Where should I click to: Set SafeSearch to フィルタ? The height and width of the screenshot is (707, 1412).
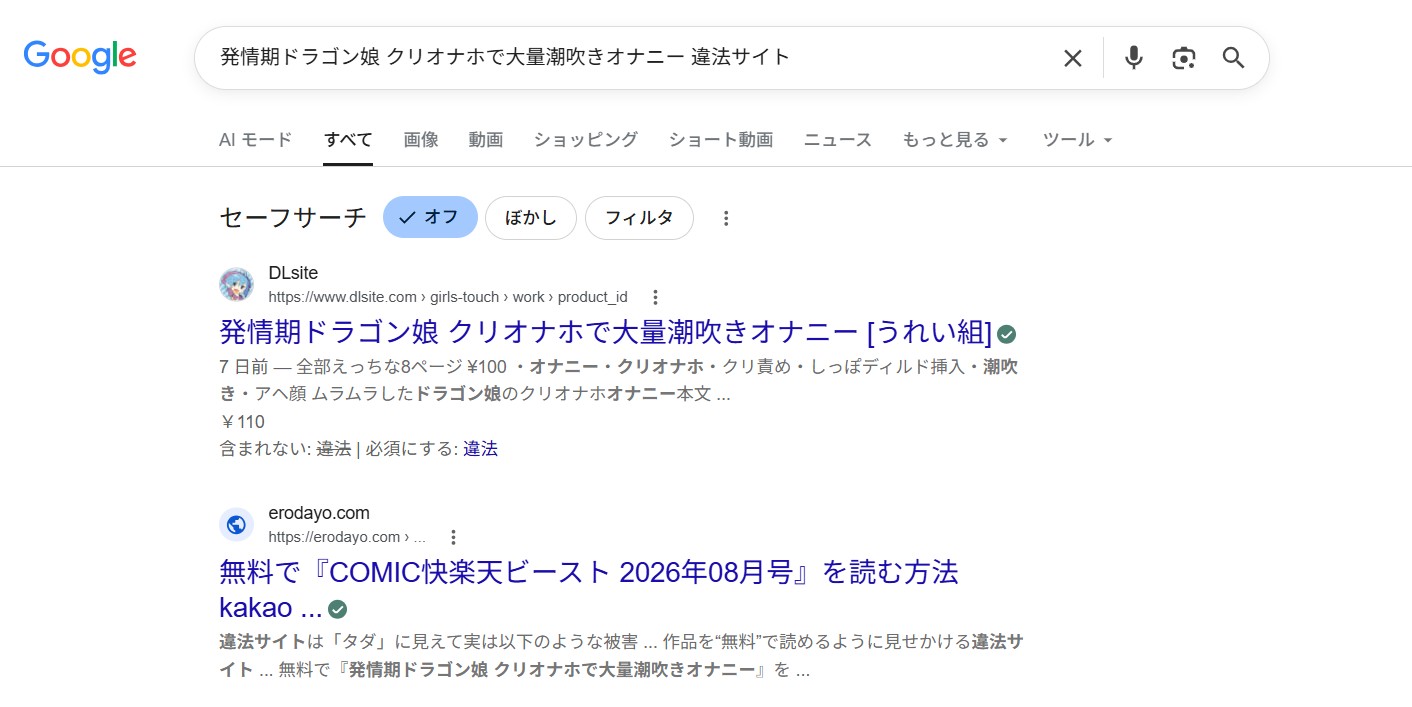[x=639, y=218]
